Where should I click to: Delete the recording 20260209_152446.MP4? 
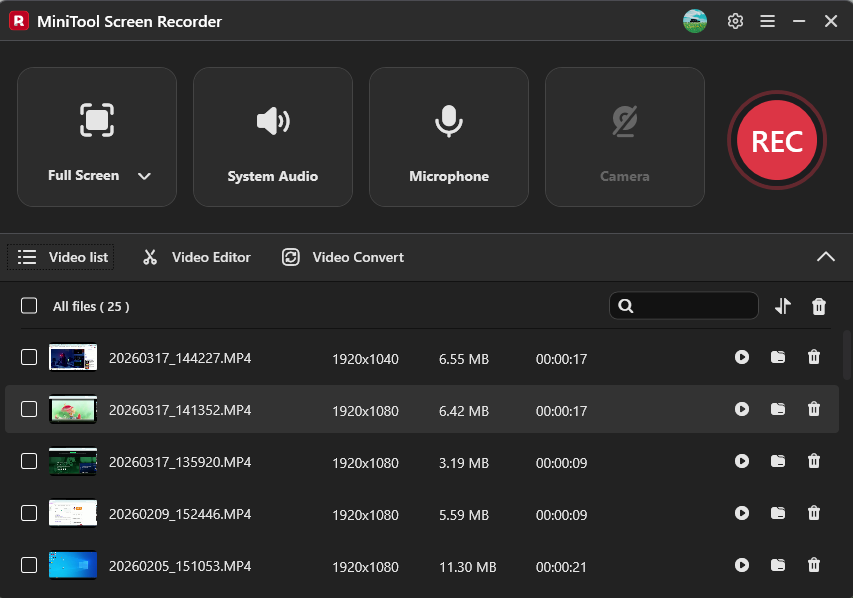pos(814,513)
